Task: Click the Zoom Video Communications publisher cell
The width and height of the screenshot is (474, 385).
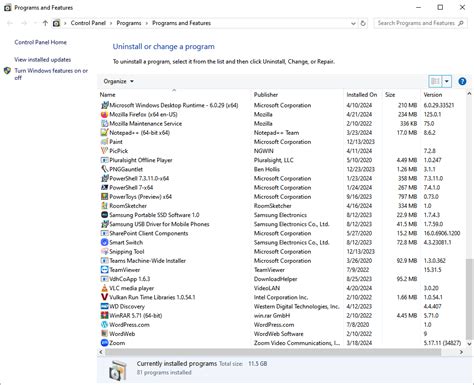Action: click(x=297, y=343)
